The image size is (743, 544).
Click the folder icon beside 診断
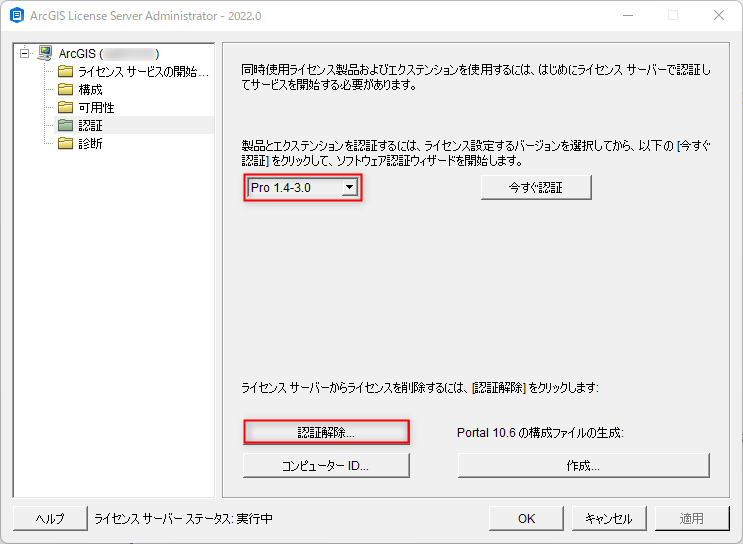click(x=65, y=143)
